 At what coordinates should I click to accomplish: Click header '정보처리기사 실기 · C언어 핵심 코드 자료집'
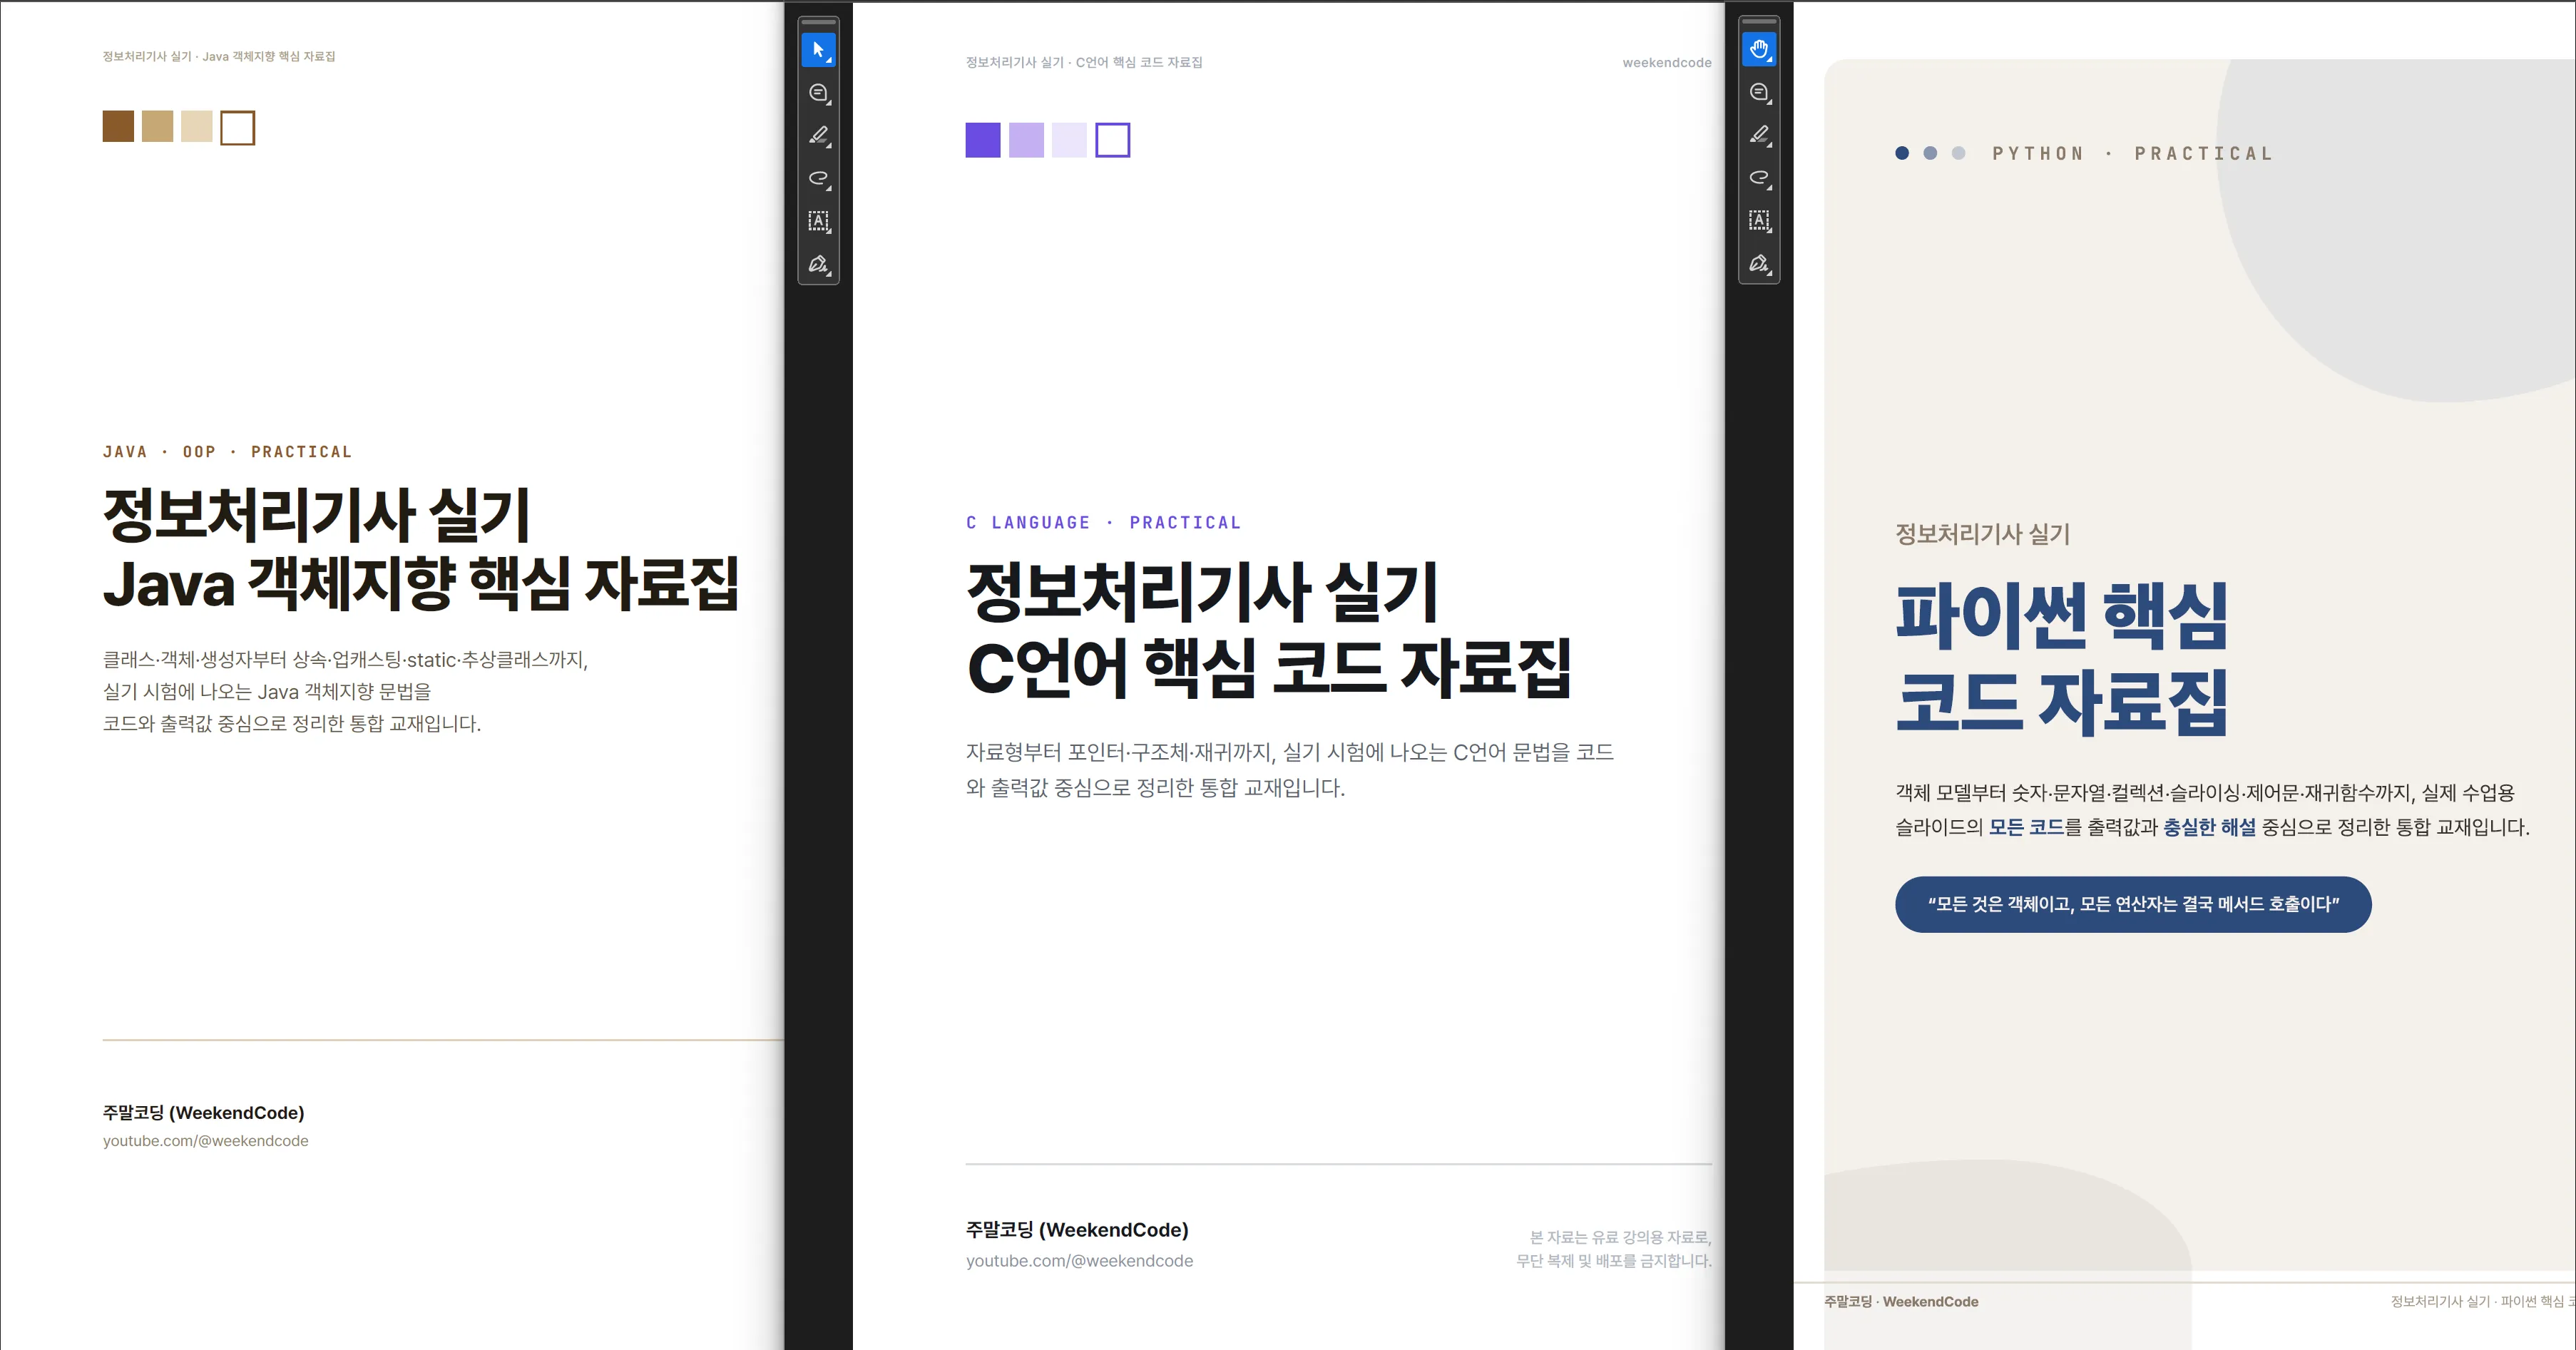(x=1084, y=63)
